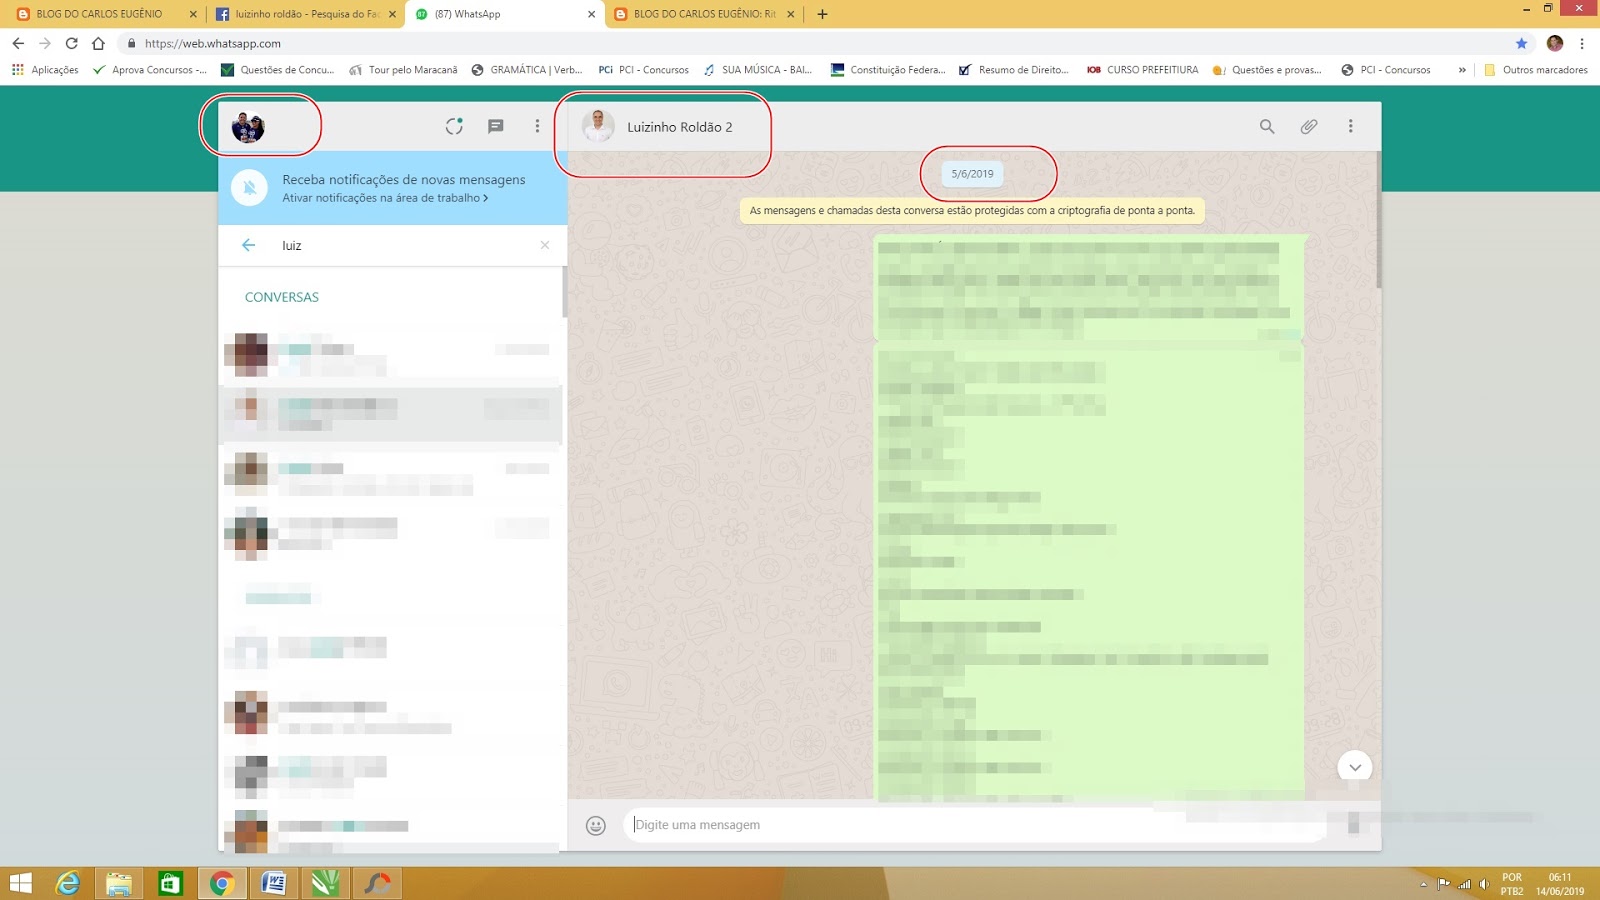Reload the WhatsApp Web page

point(71,43)
